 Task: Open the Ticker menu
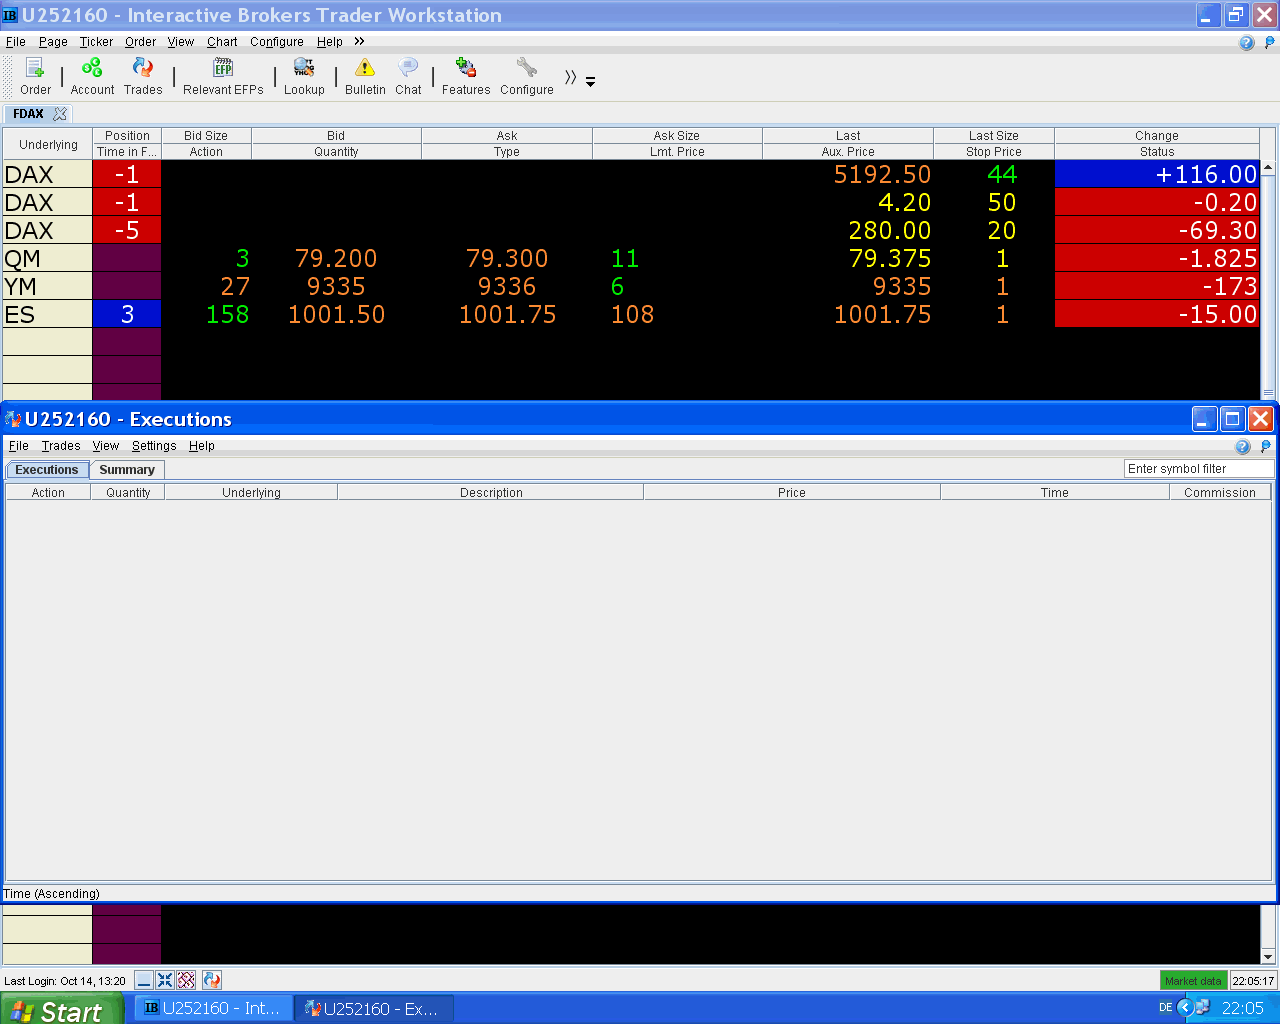(x=96, y=42)
